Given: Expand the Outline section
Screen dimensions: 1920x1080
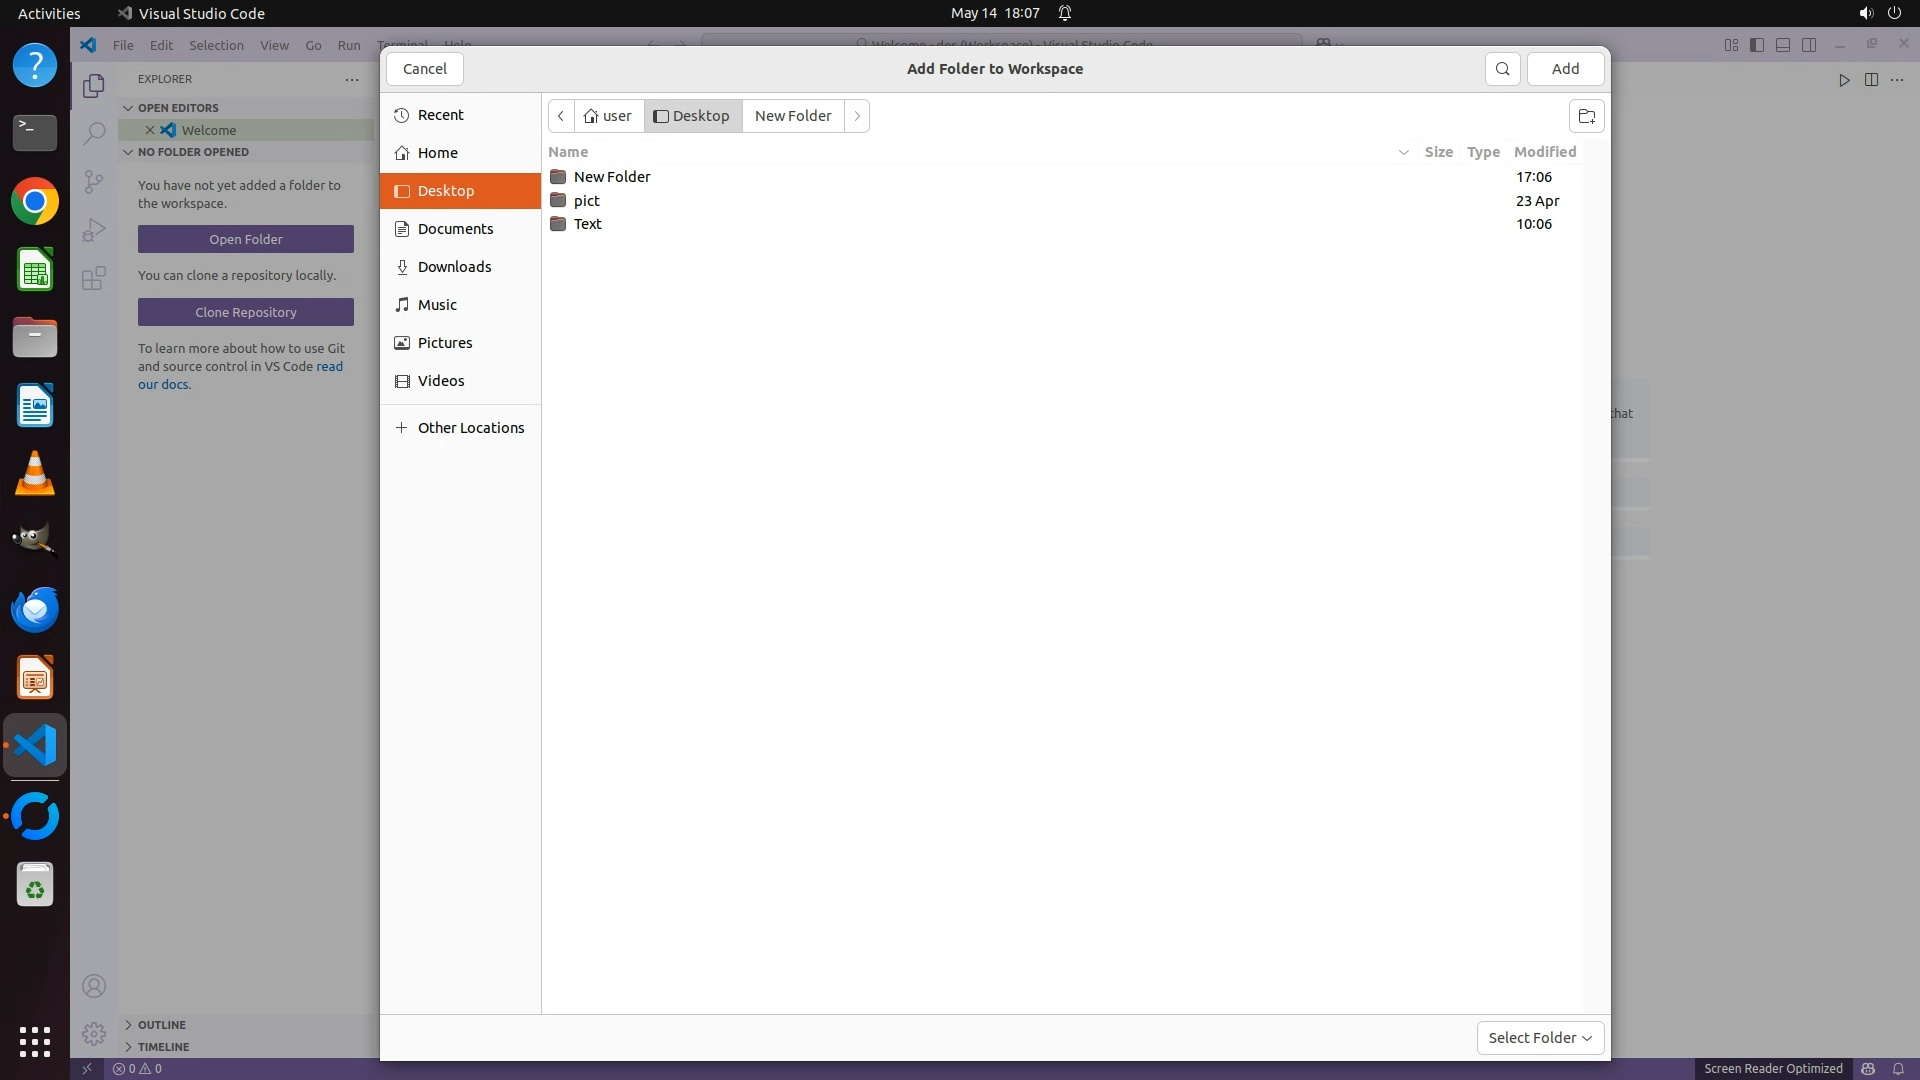Looking at the screenshot, I should (161, 1025).
